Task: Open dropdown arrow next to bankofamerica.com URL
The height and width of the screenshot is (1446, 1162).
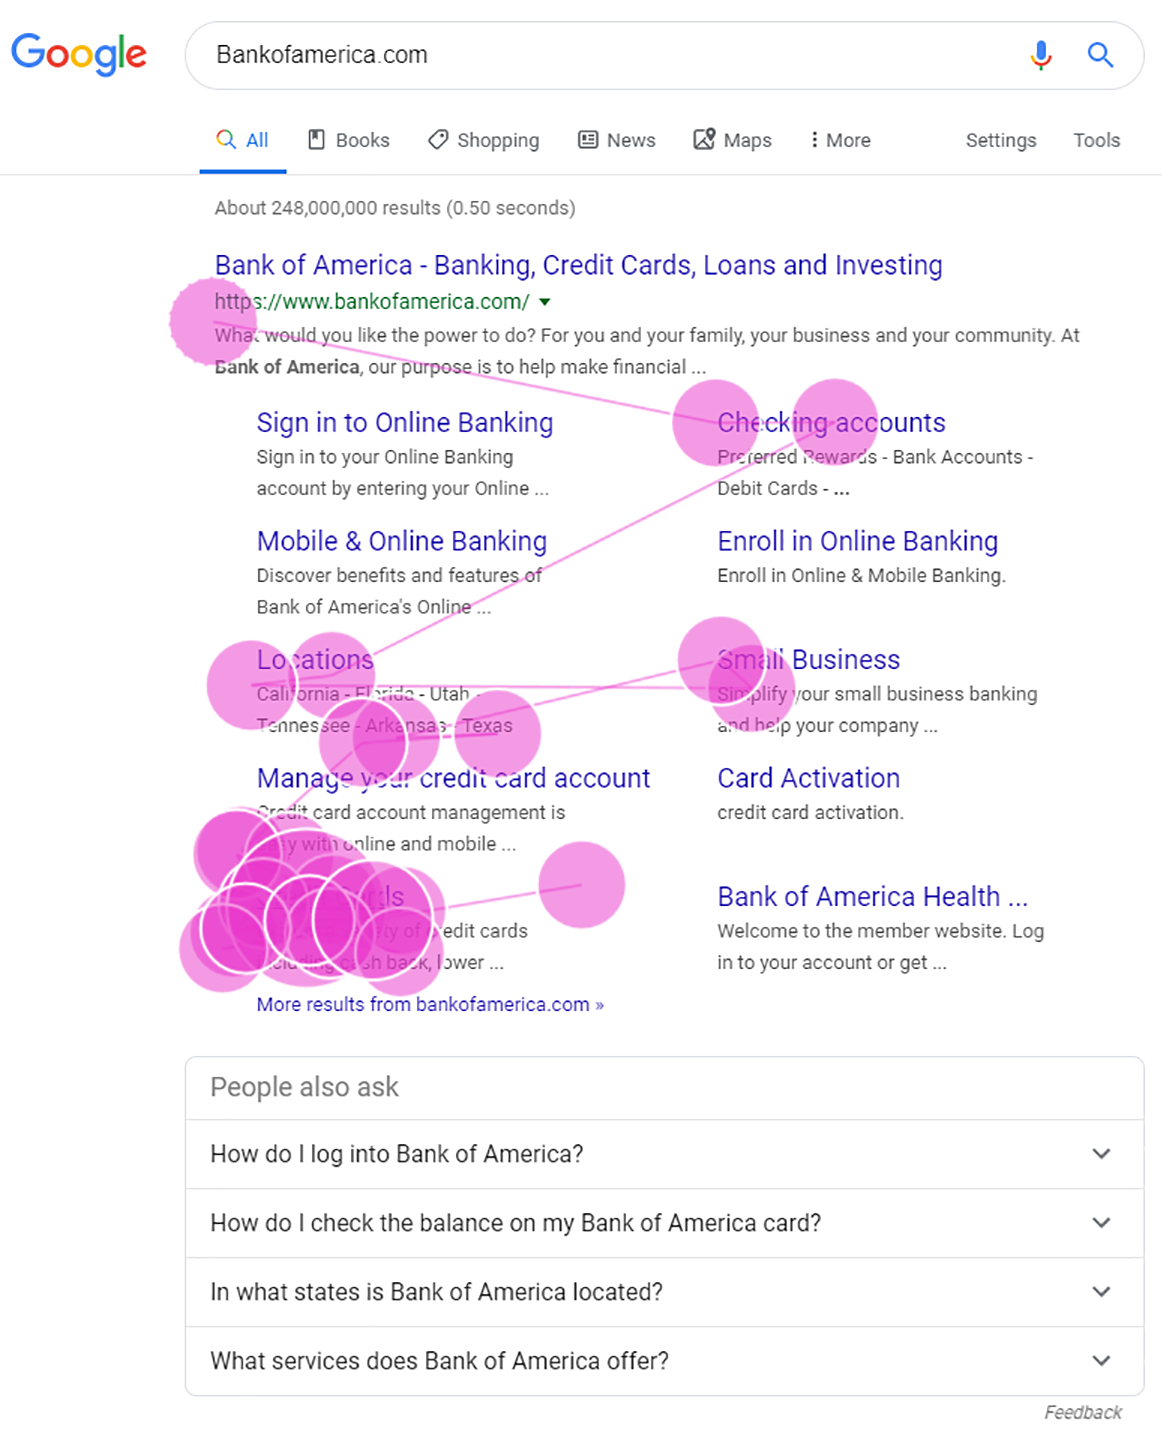Action: click(x=545, y=302)
